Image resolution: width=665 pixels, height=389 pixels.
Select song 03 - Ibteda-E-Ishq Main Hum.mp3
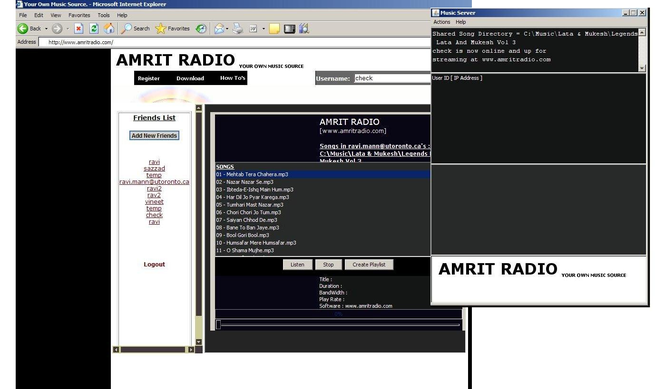[x=322, y=190]
